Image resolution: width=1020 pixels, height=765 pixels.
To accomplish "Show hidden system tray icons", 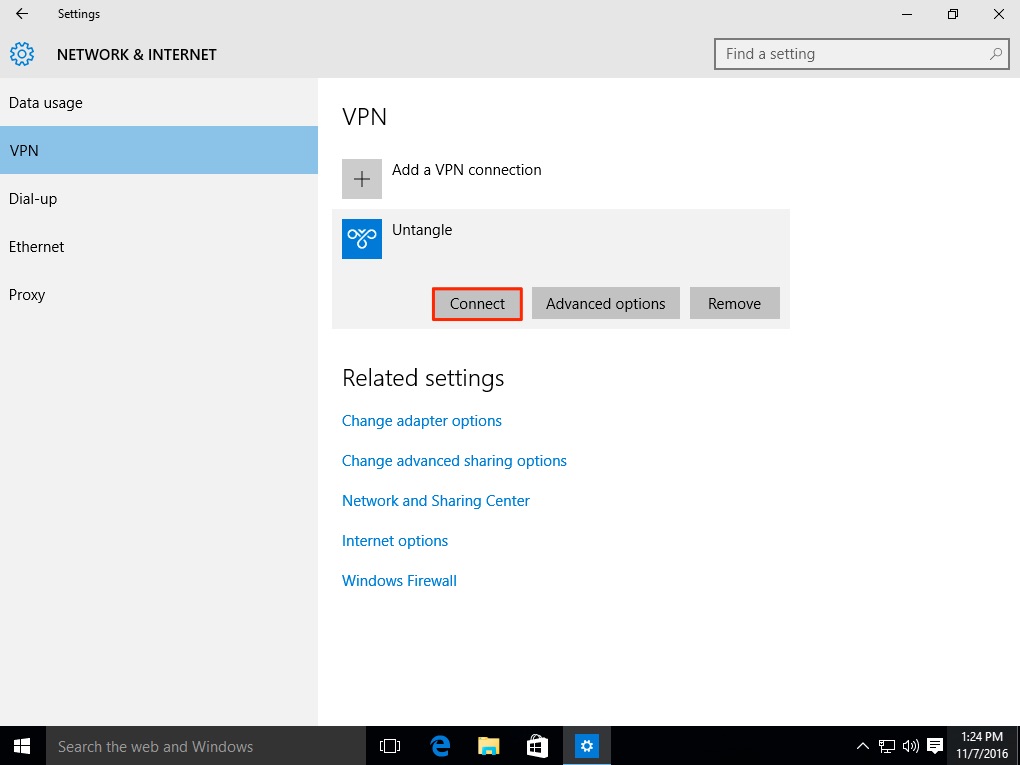I will pos(863,746).
